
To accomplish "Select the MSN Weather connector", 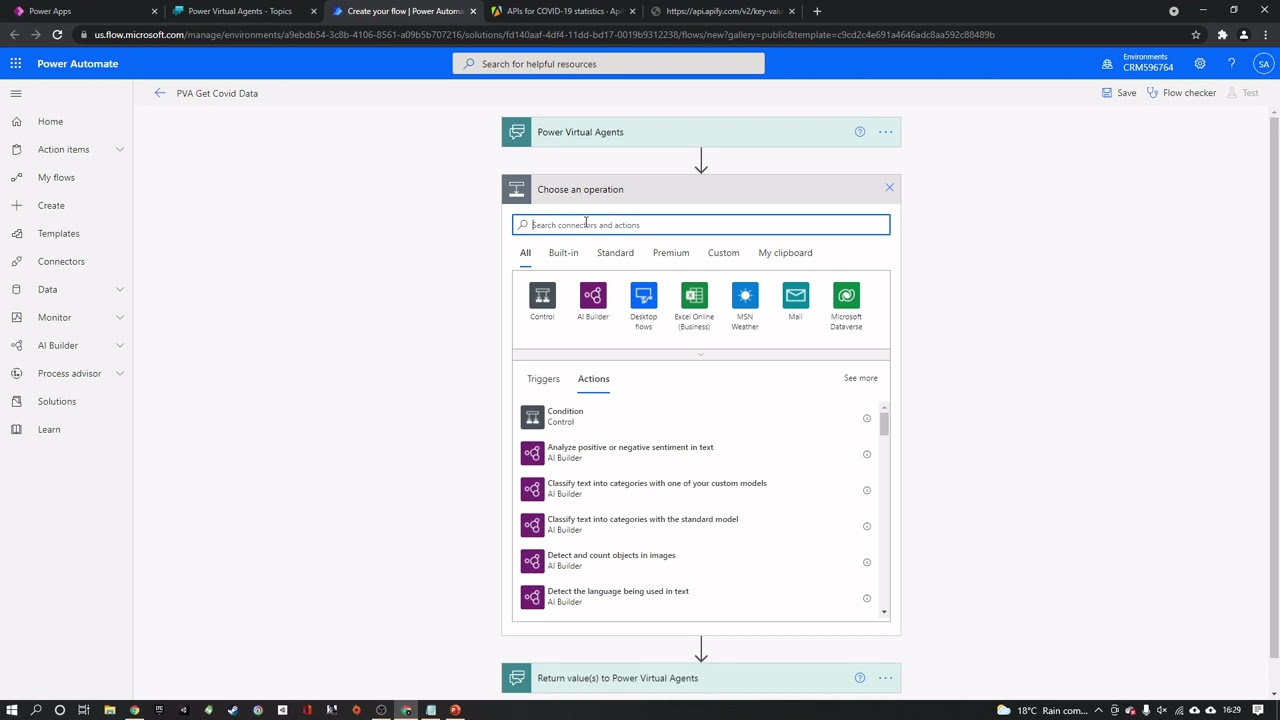I will coord(745,296).
